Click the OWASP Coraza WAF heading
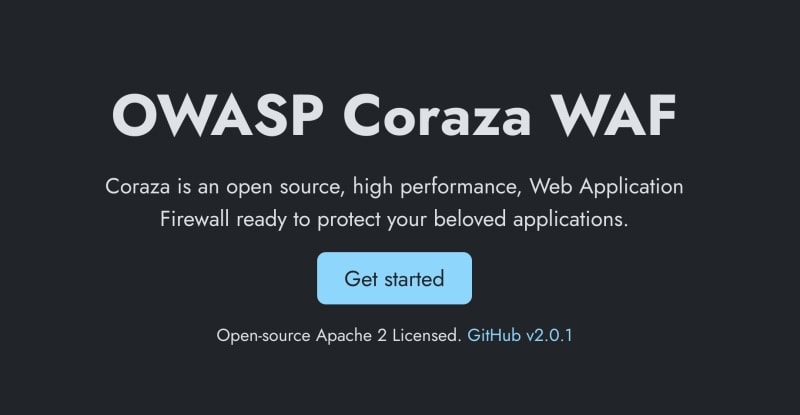The image size is (800, 415). [x=394, y=117]
